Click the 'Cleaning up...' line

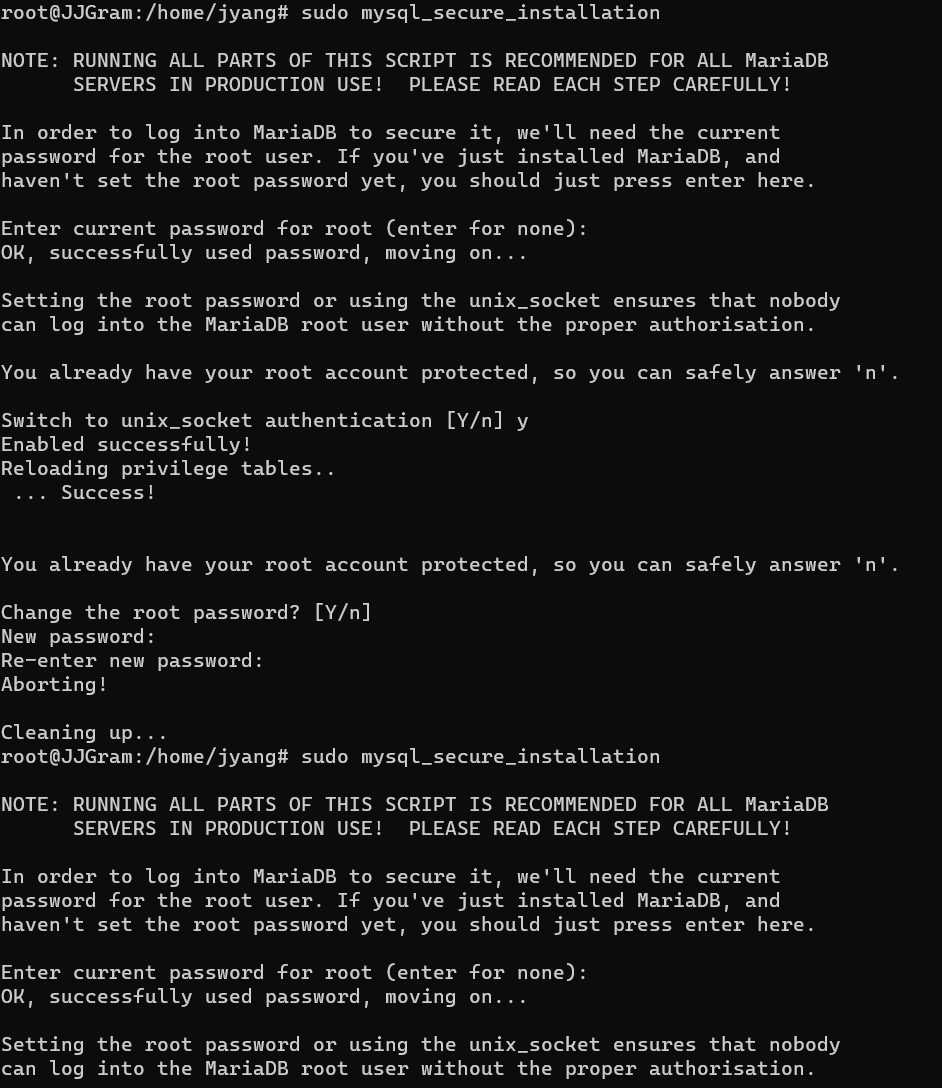[84, 733]
